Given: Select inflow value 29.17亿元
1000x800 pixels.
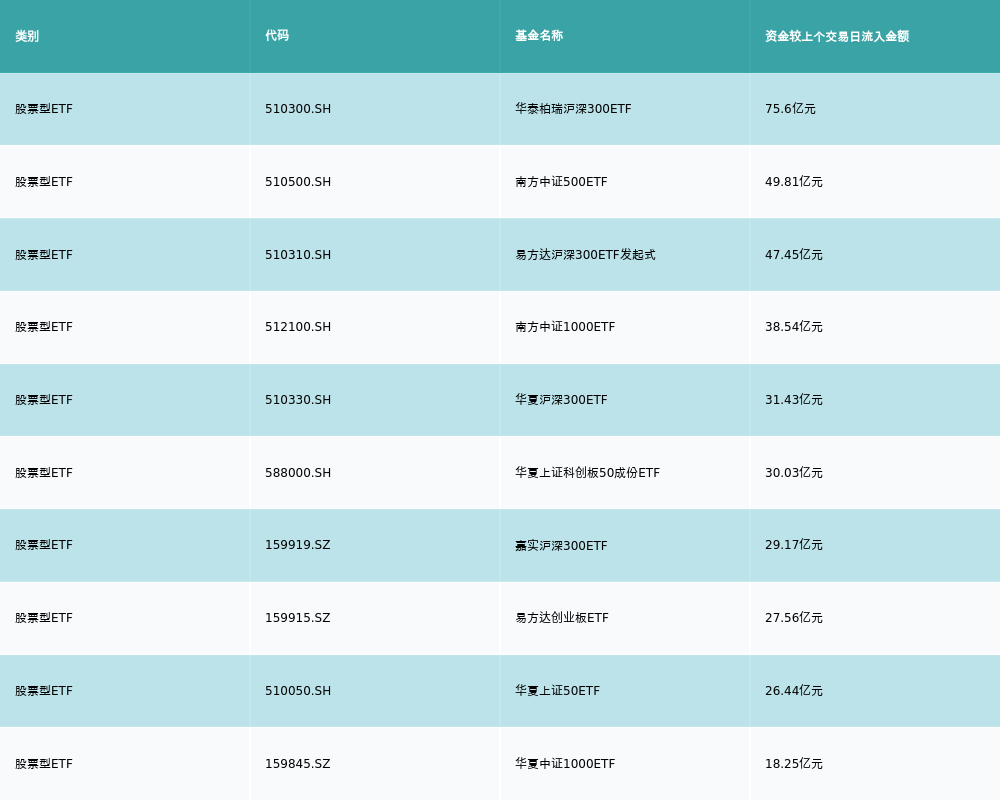Looking at the screenshot, I should pyautogui.click(x=794, y=545).
